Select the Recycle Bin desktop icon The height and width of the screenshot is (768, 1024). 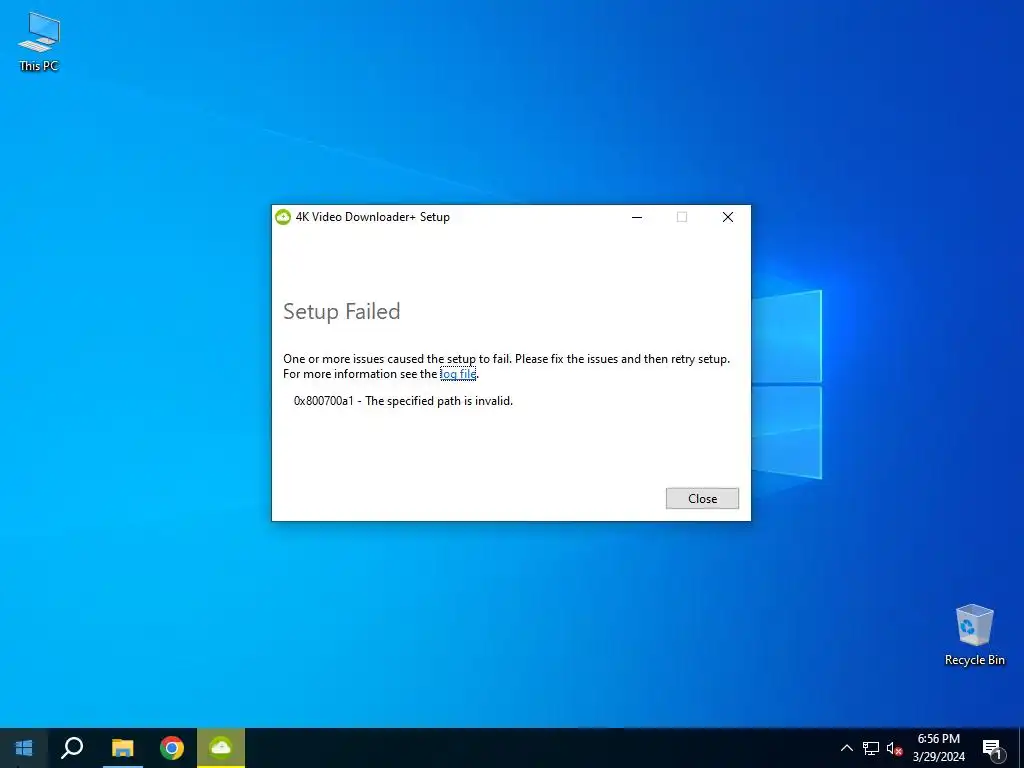974,635
